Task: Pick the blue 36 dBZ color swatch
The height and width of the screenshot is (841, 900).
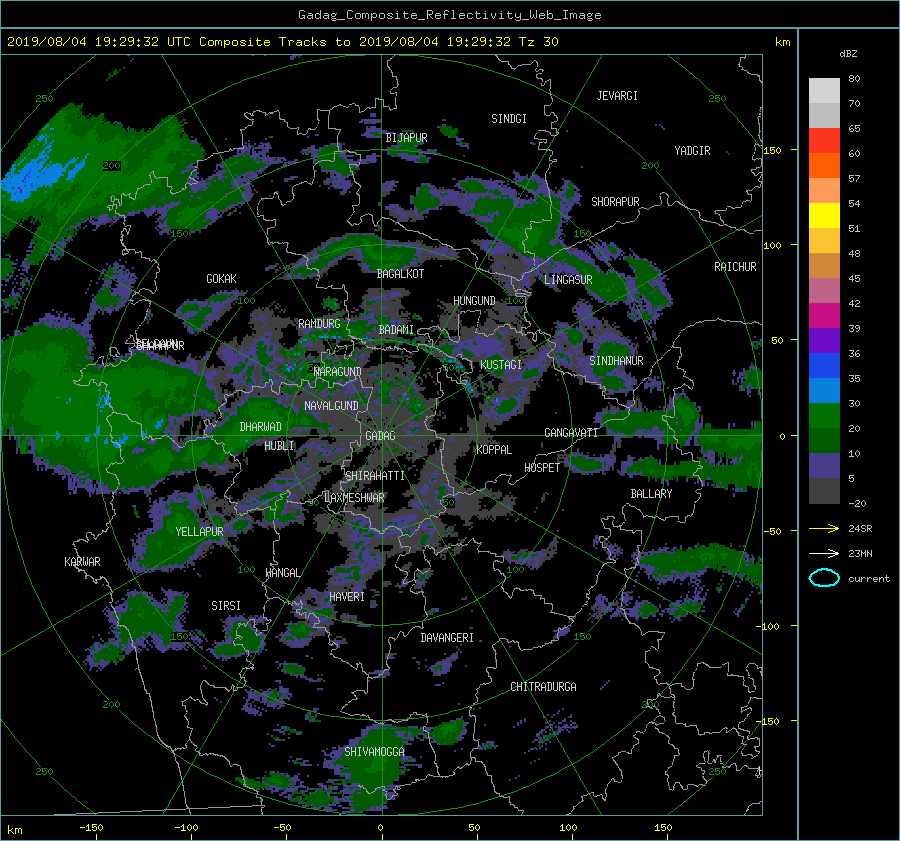Action: 824,365
